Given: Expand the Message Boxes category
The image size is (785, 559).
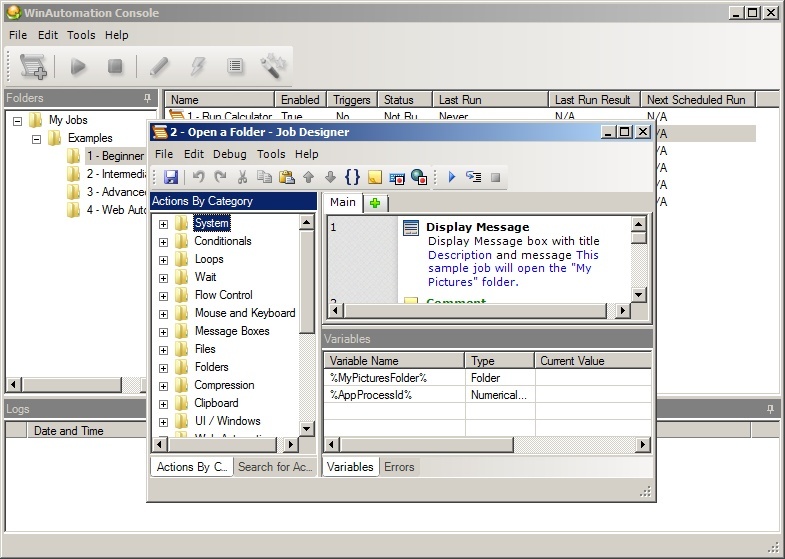Looking at the screenshot, I should tap(163, 332).
